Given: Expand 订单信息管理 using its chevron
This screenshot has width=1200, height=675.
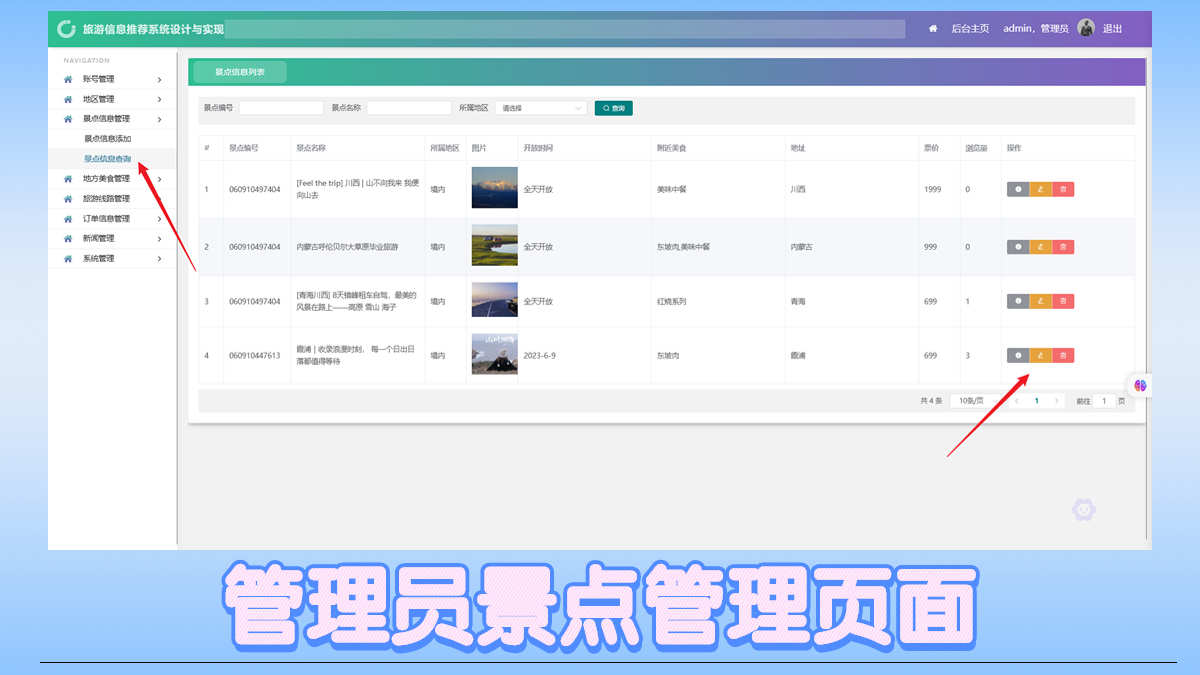Looking at the screenshot, I should pos(159,219).
